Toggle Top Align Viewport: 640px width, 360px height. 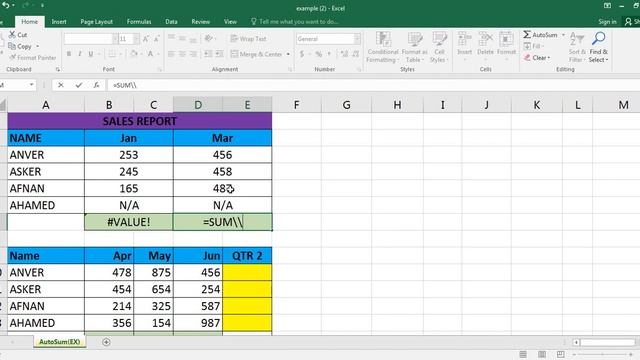point(171,38)
